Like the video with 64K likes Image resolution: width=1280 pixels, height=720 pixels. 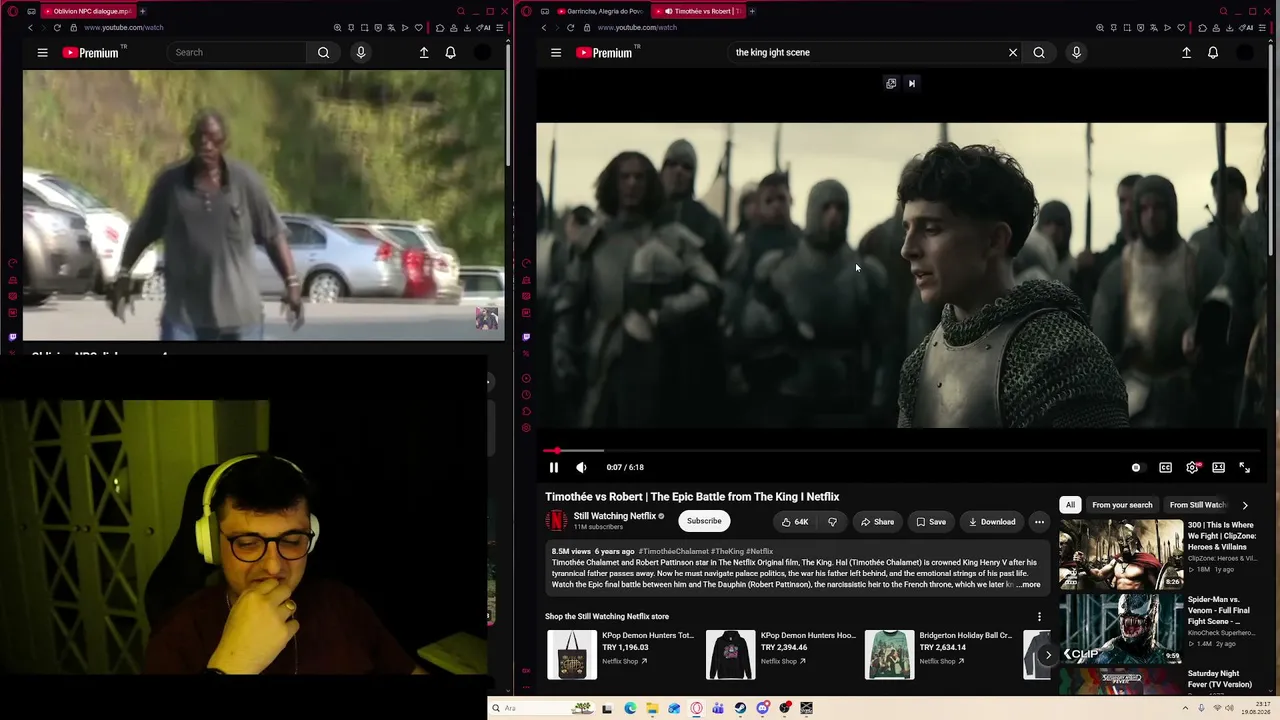795,521
